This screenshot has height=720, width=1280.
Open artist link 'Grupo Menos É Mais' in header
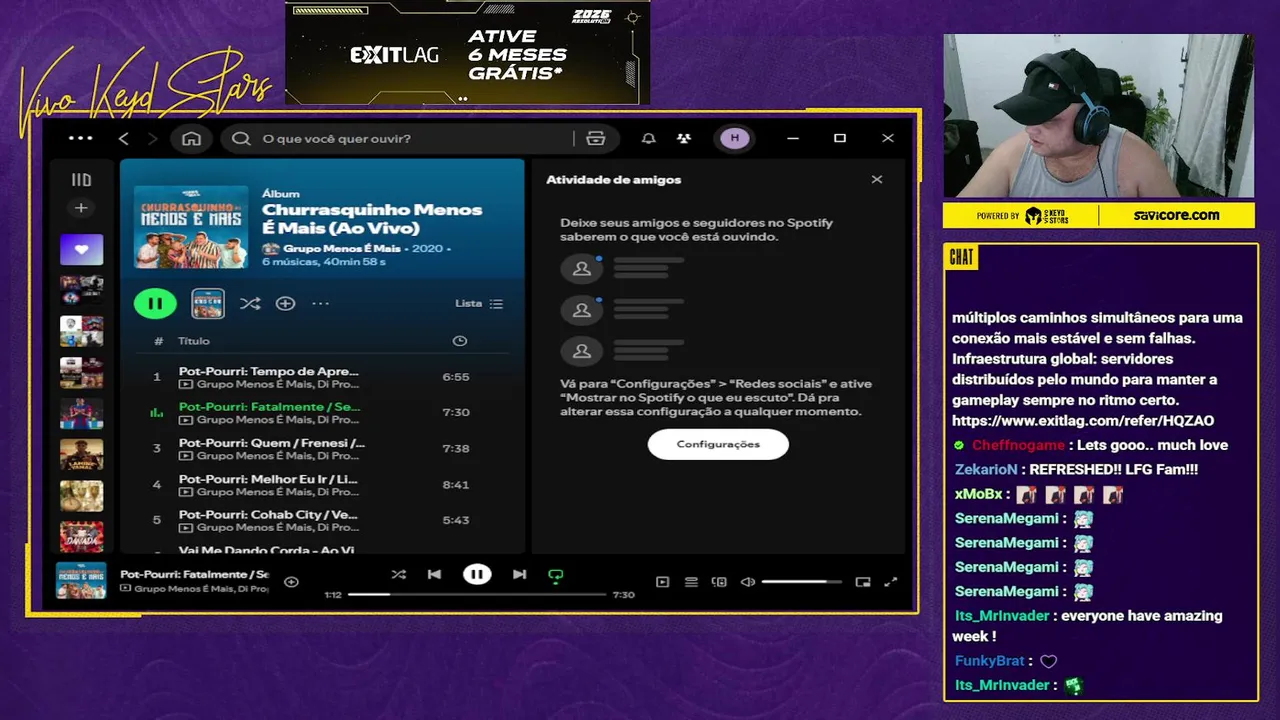click(x=342, y=248)
